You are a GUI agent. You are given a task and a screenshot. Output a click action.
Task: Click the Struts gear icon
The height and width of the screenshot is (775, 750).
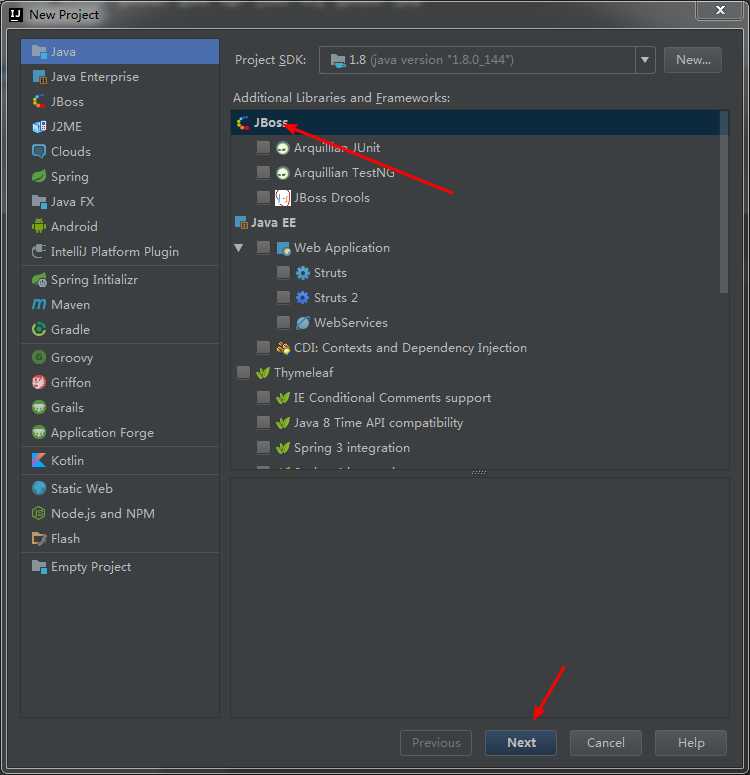click(x=303, y=273)
